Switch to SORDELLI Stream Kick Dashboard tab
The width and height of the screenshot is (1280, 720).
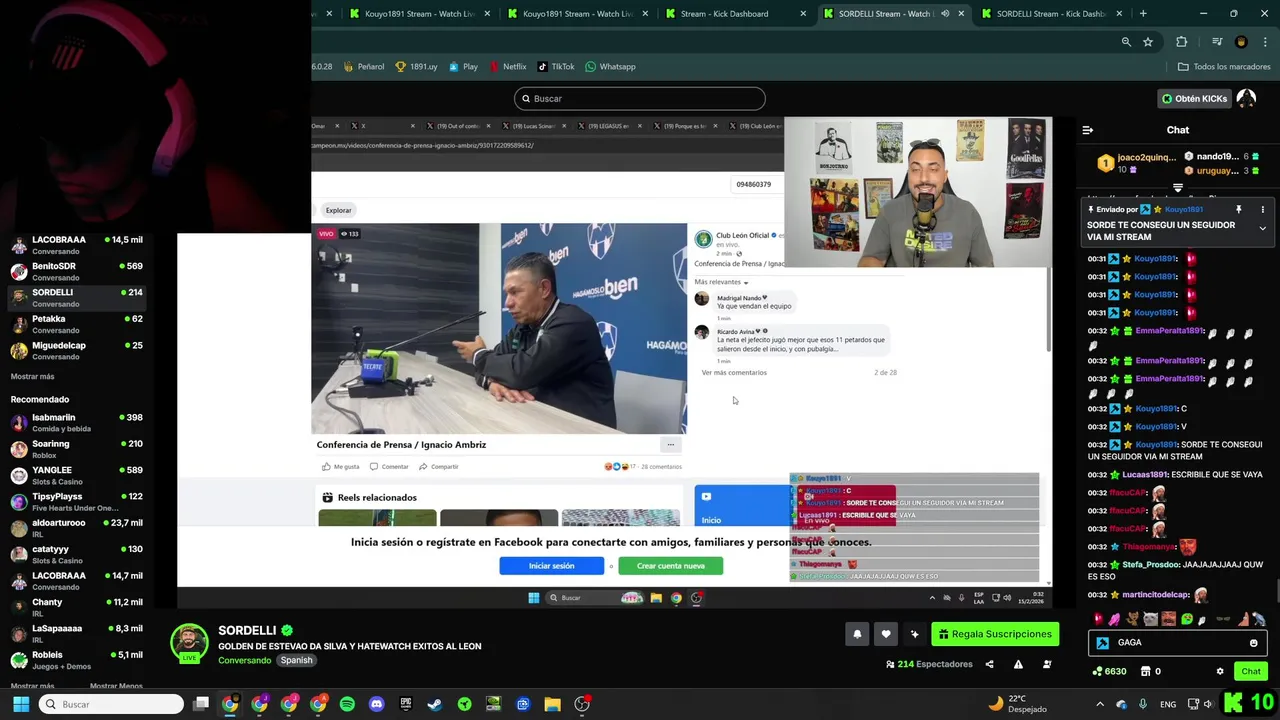click(x=1052, y=14)
